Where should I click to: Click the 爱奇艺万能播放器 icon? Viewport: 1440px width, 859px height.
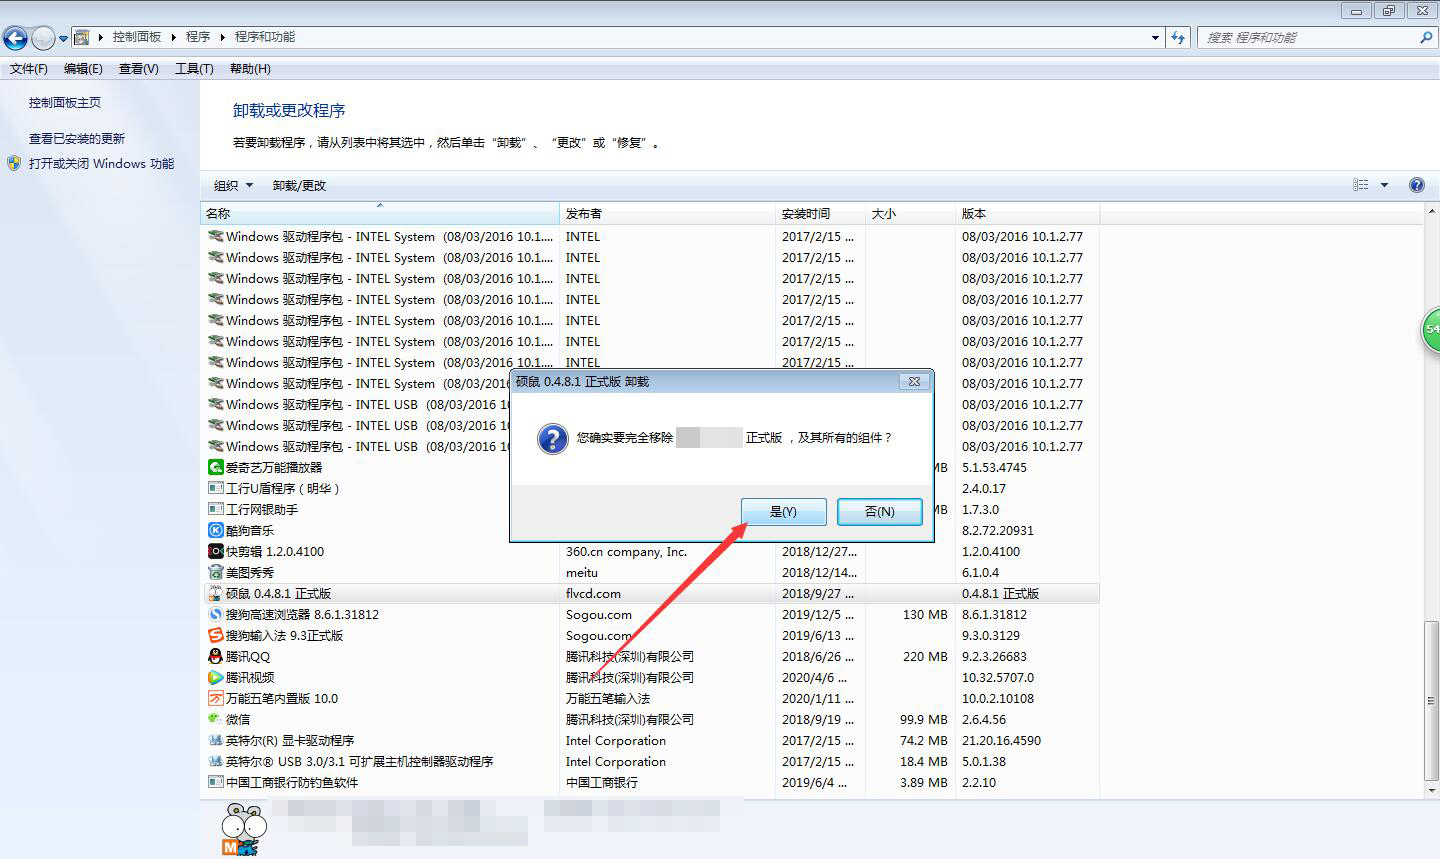pyautogui.click(x=215, y=468)
